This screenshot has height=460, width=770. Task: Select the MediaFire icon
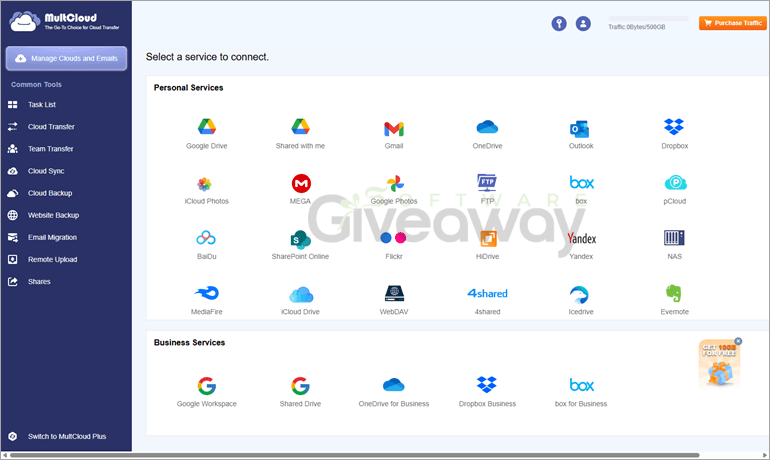[x=207, y=293]
